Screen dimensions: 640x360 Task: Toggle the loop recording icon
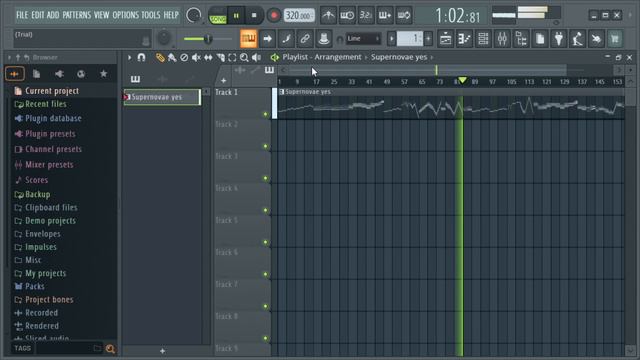(x=404, y=15)
